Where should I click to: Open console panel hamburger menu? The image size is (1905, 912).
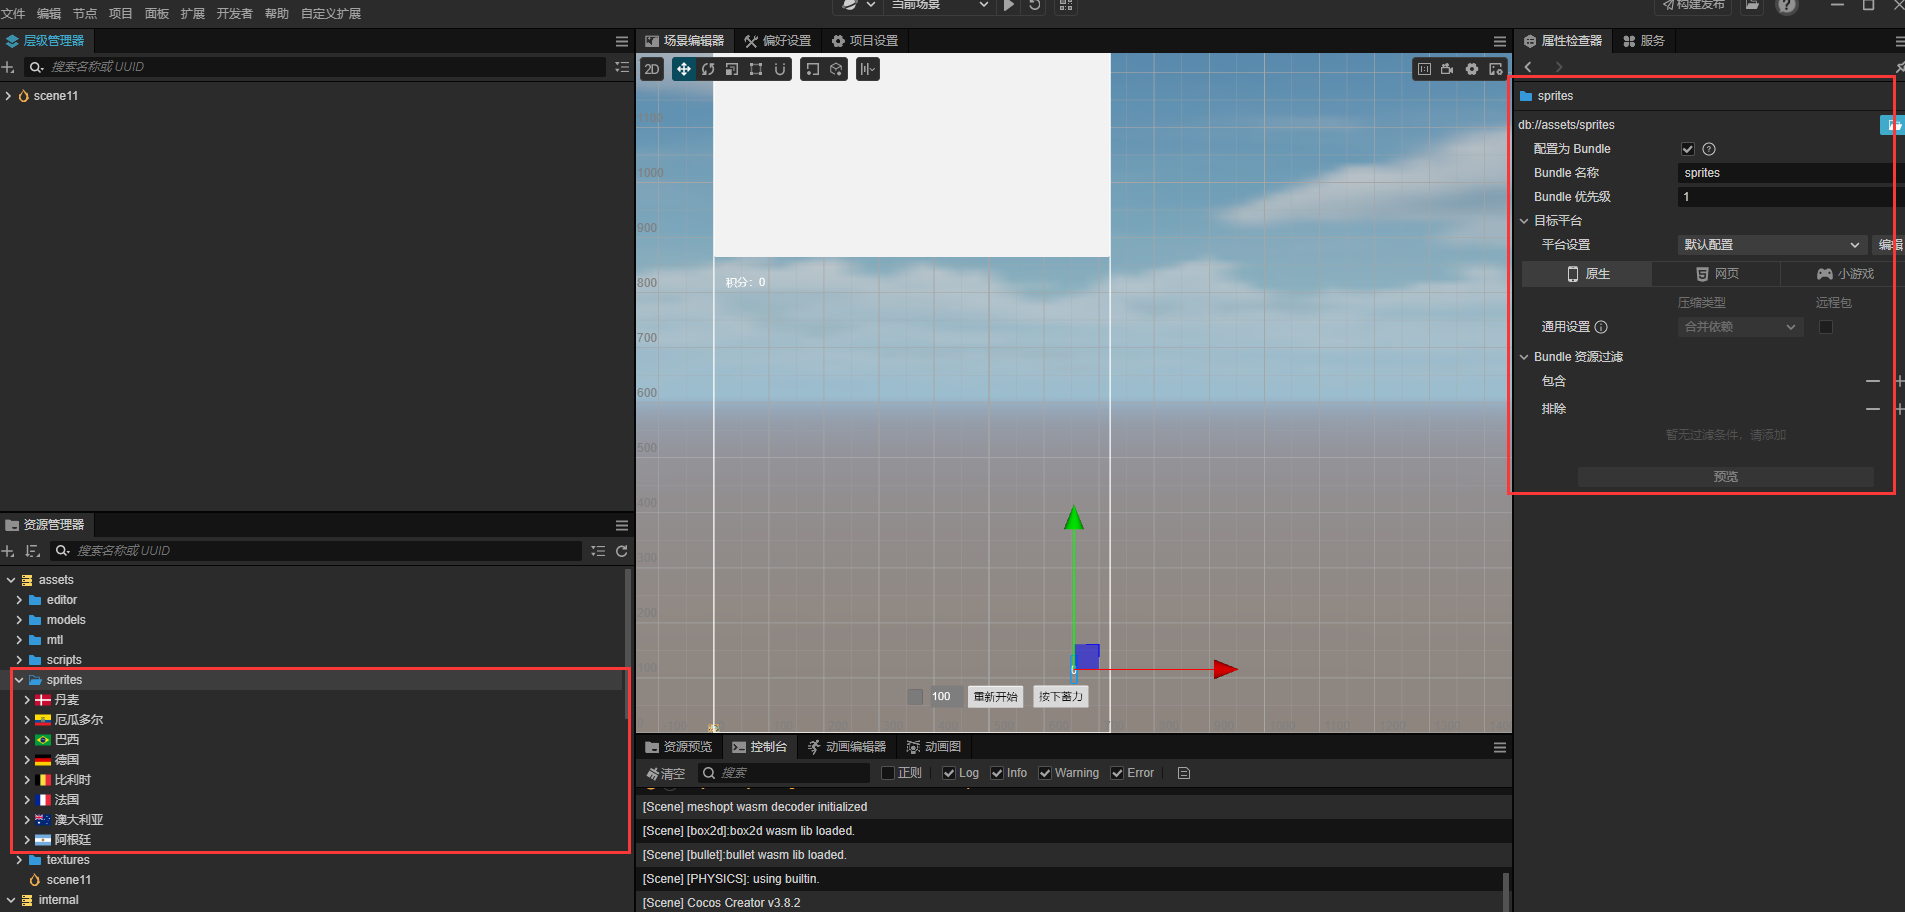(x=1500, y=747)
